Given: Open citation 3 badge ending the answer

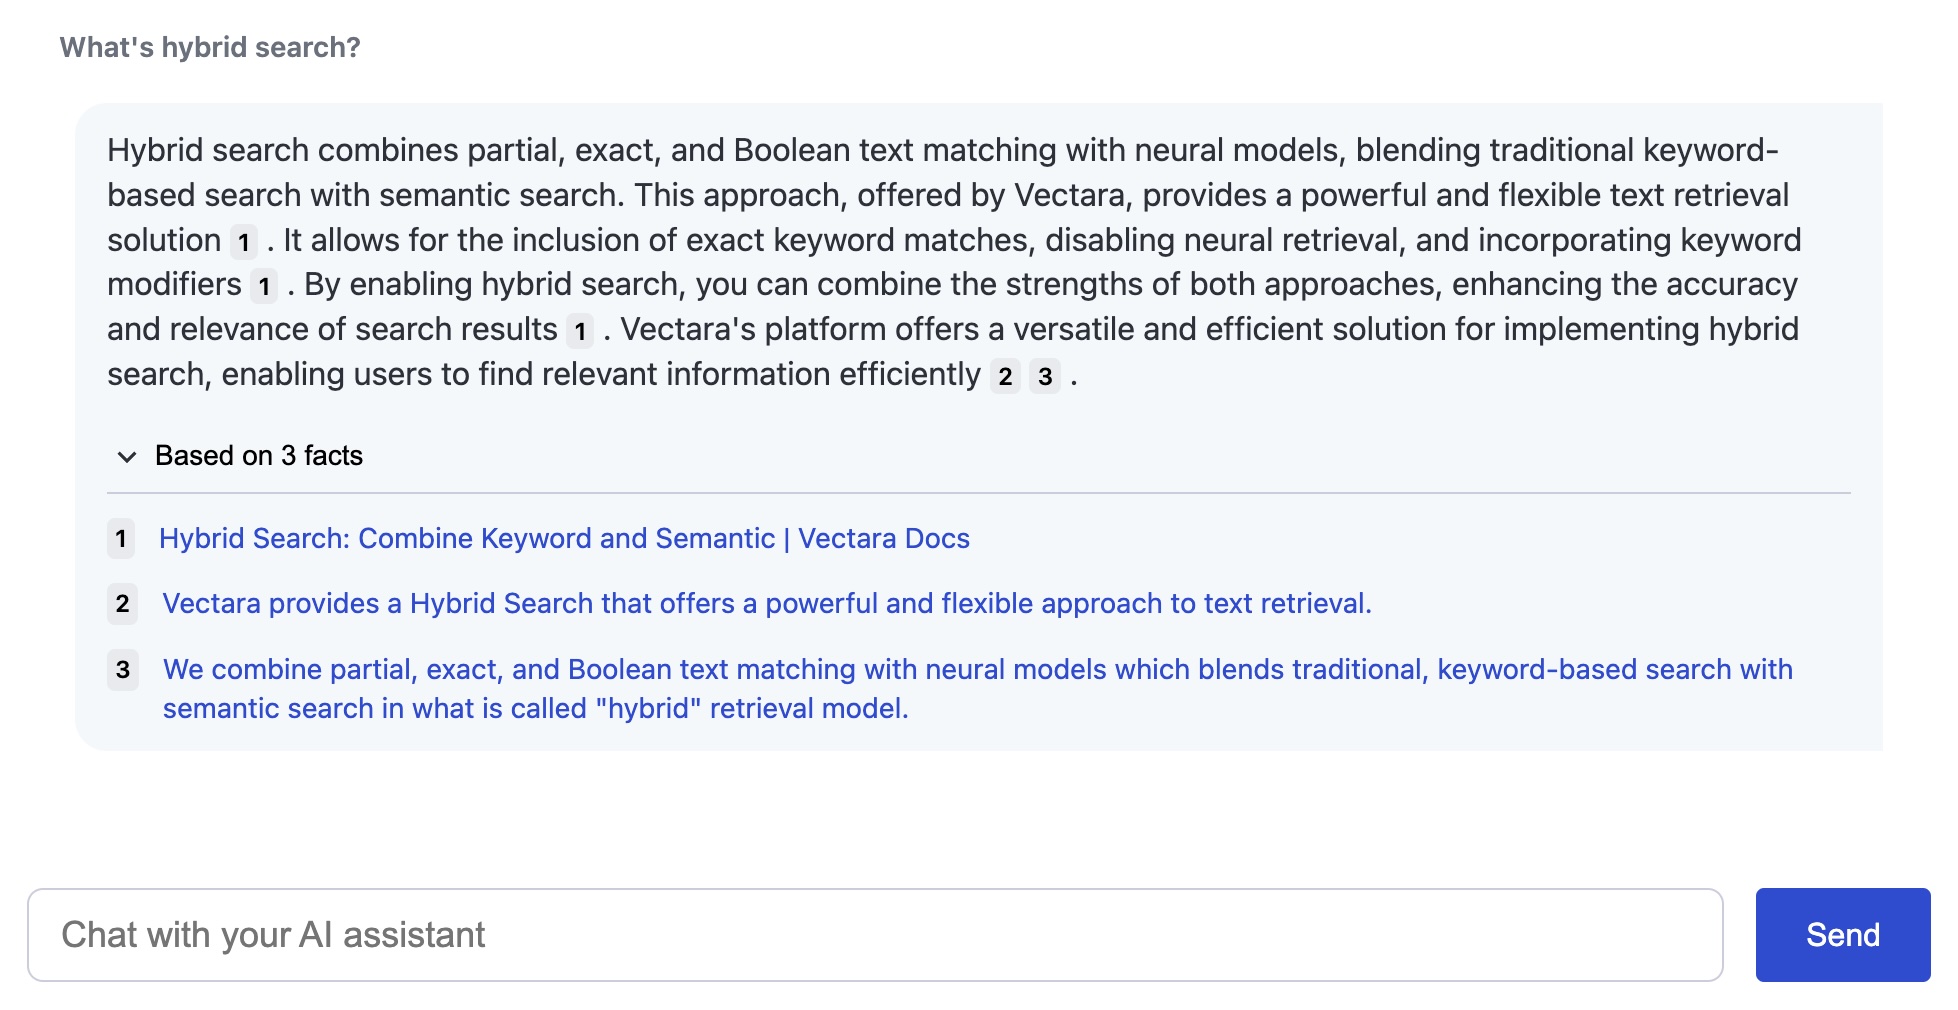Looking at the screenshot, I should (1045, 376).
